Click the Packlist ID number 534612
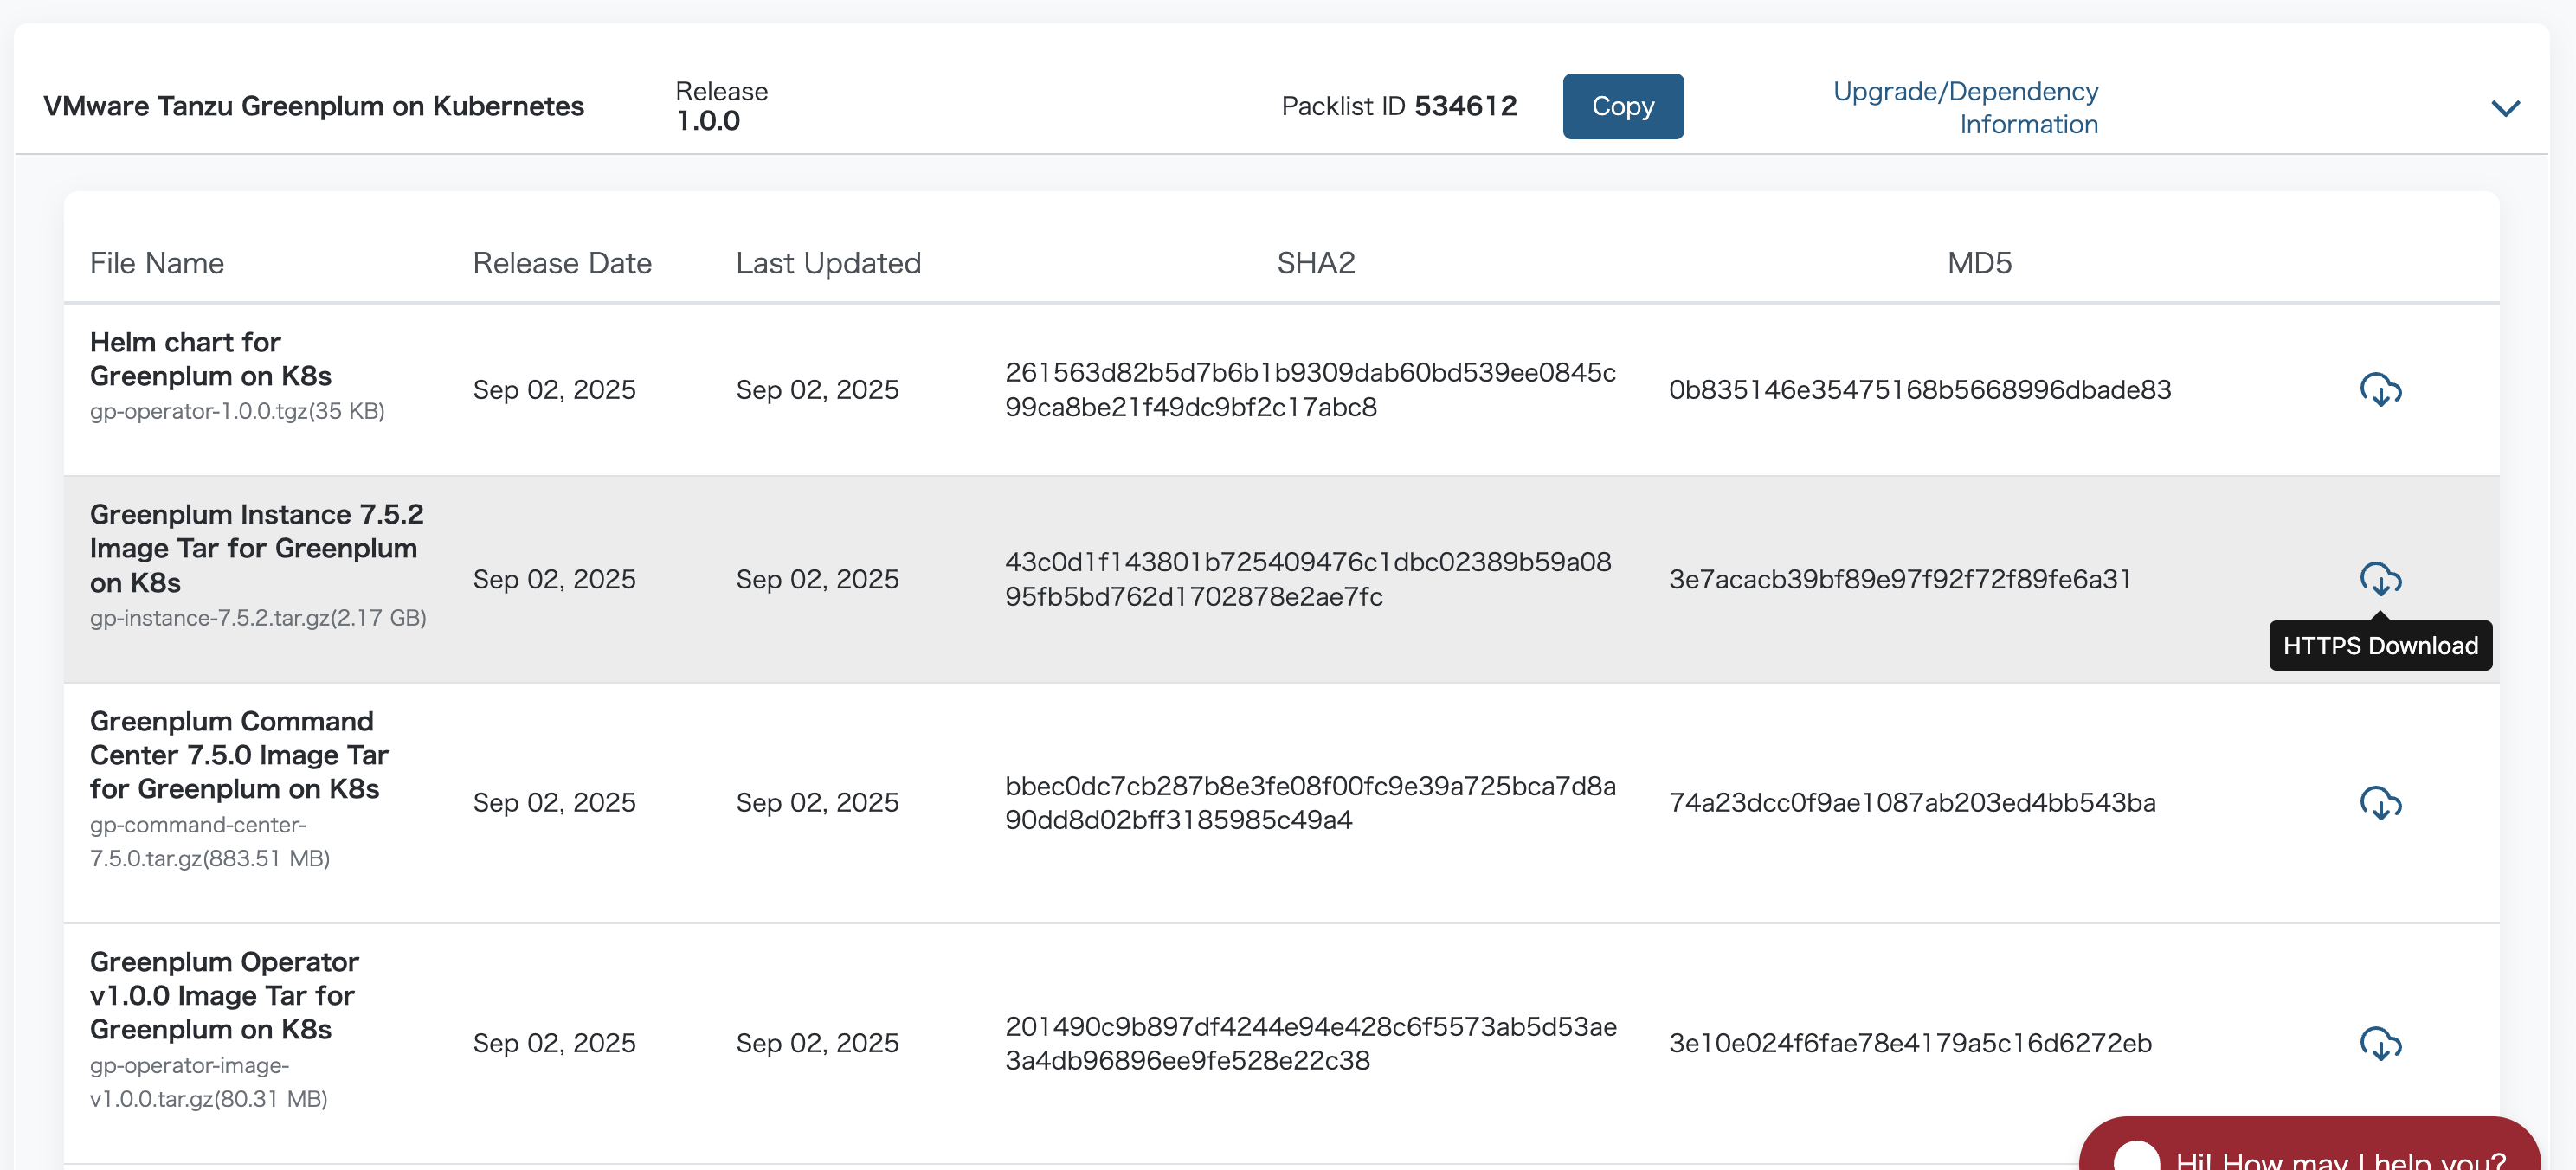Screen dimensions: 2576x1170 1465,106
